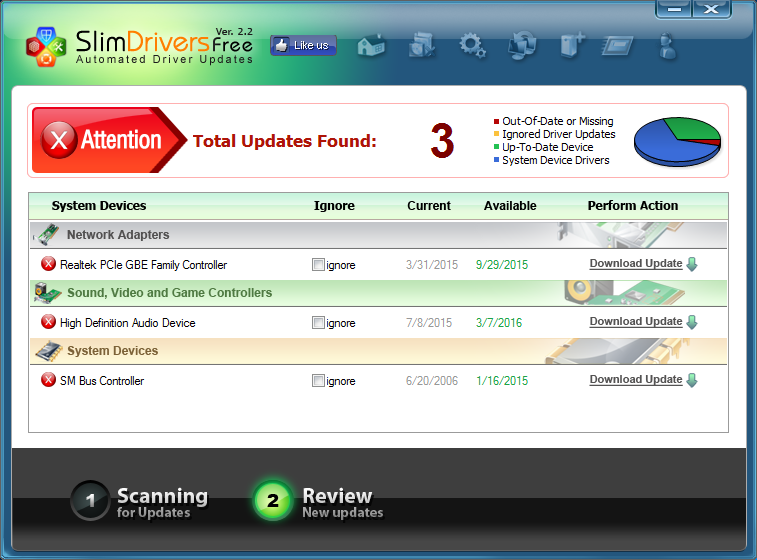Tick ignore checkbox for Realtek PCIe GBE
The image size is (757, 560).
318,265
